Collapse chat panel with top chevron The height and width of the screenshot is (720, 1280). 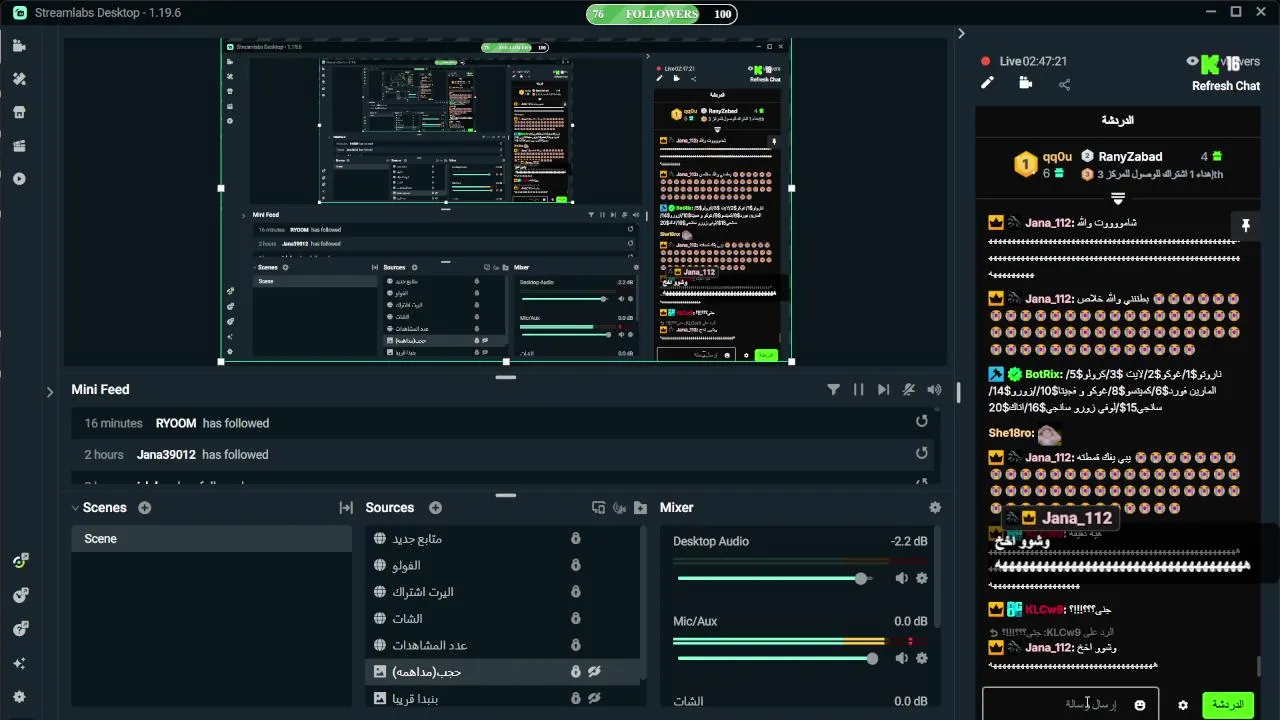tap(961, 33)
